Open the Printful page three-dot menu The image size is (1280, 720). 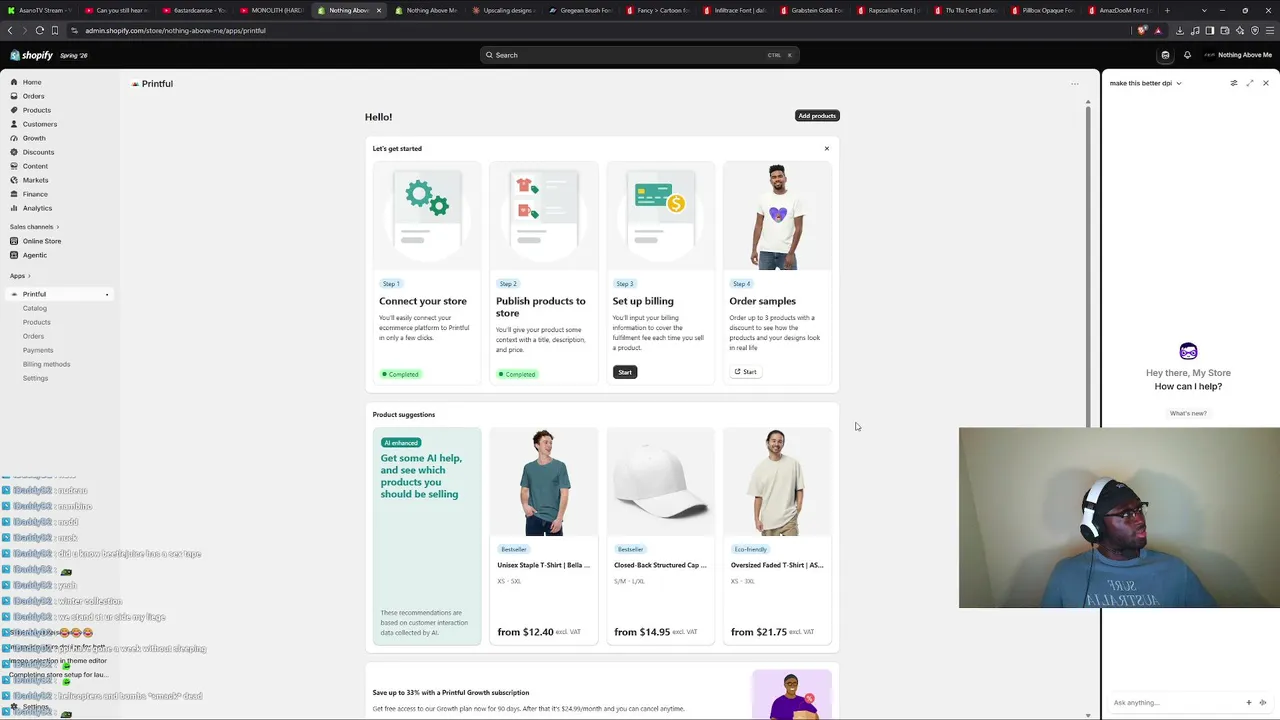1075,84
